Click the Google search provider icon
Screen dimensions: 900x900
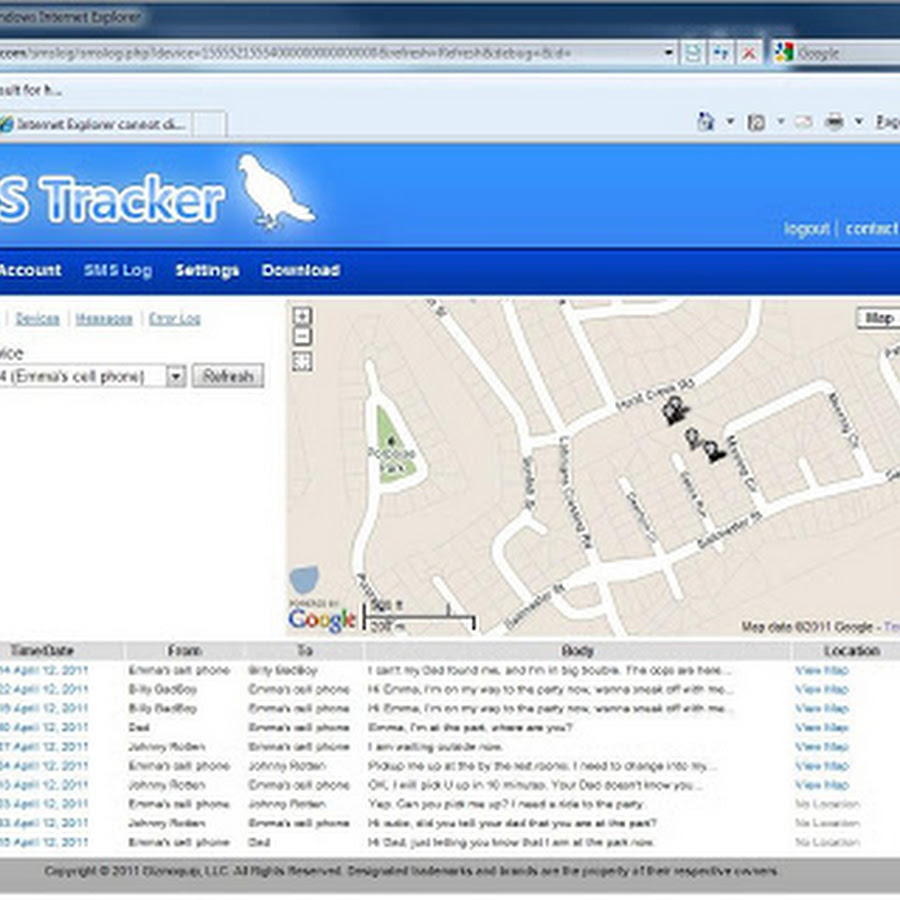coord(783,53)
